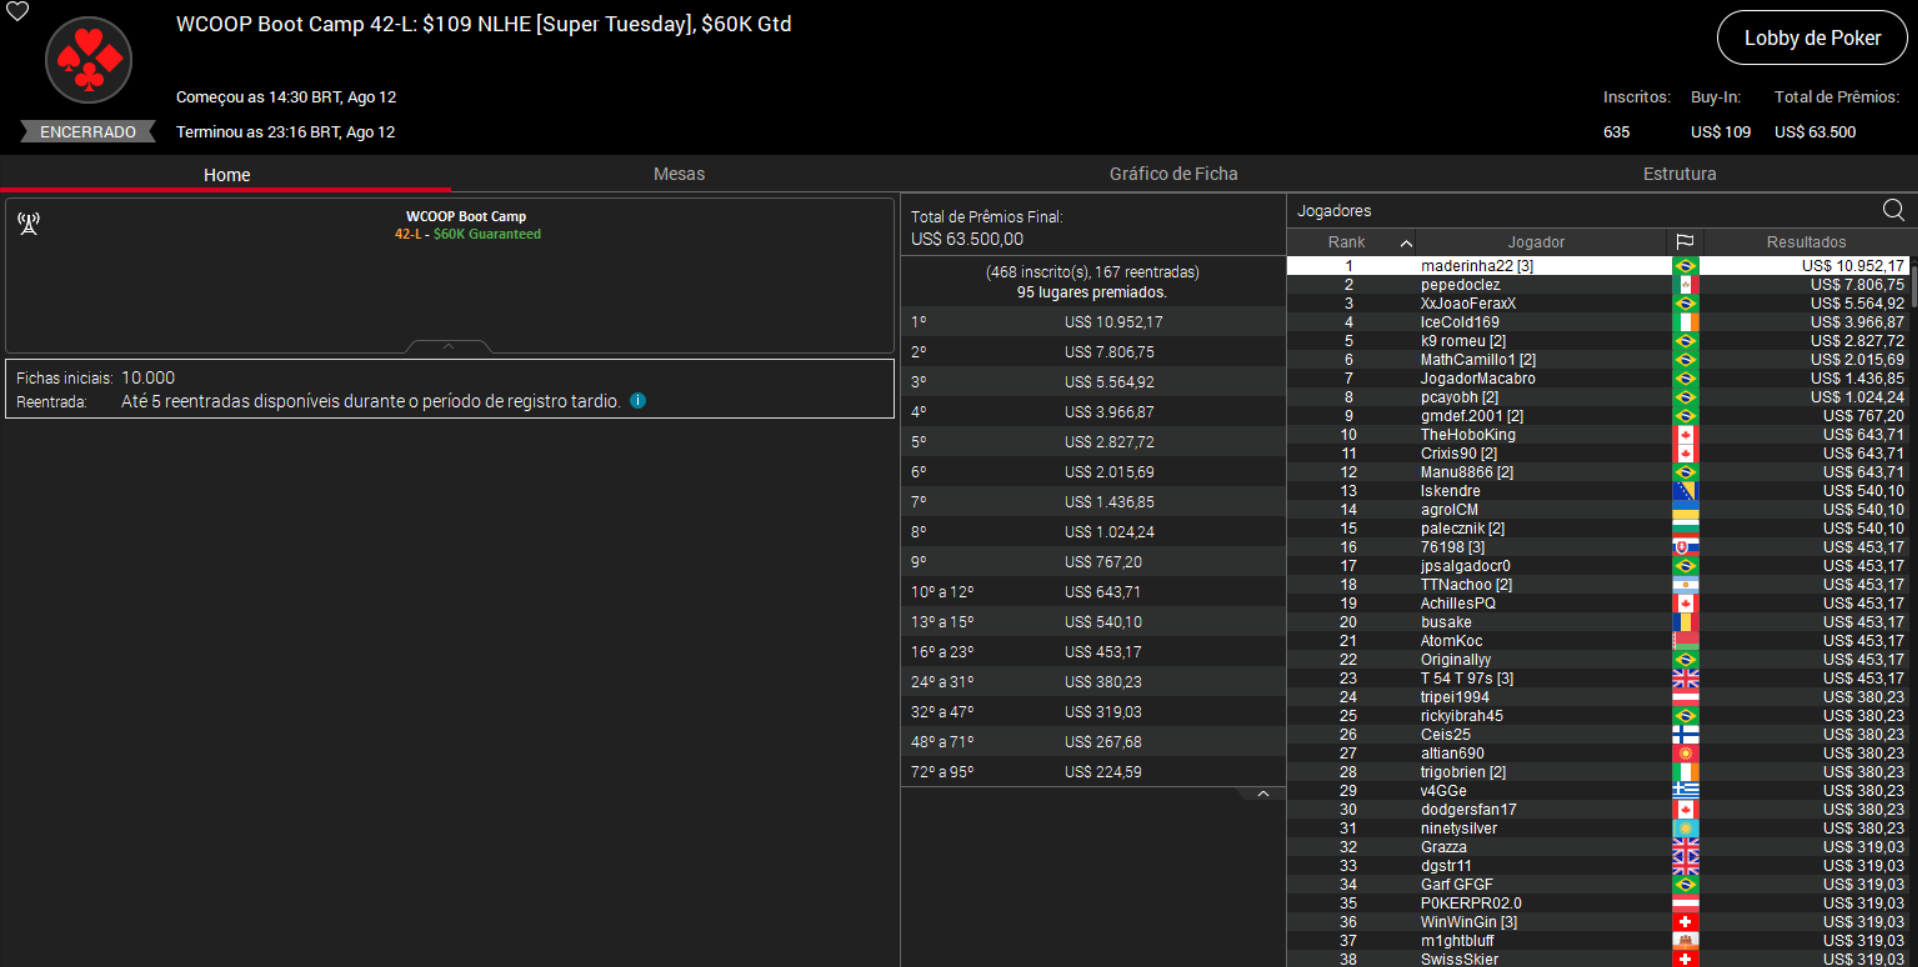Select the 1º prize row US$ 10.952,17
Screen dimensions: 1918x967
1093,322
